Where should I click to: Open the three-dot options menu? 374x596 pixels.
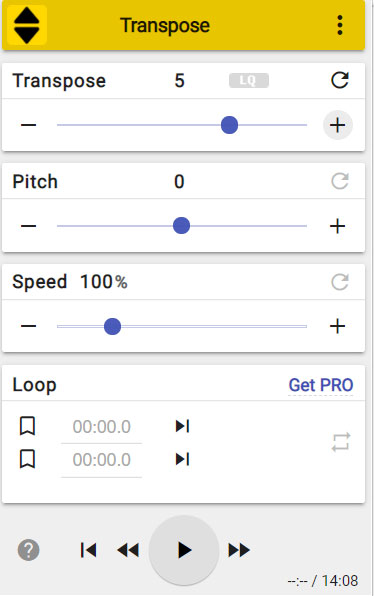pyautogui.click(x=339, y=25)
